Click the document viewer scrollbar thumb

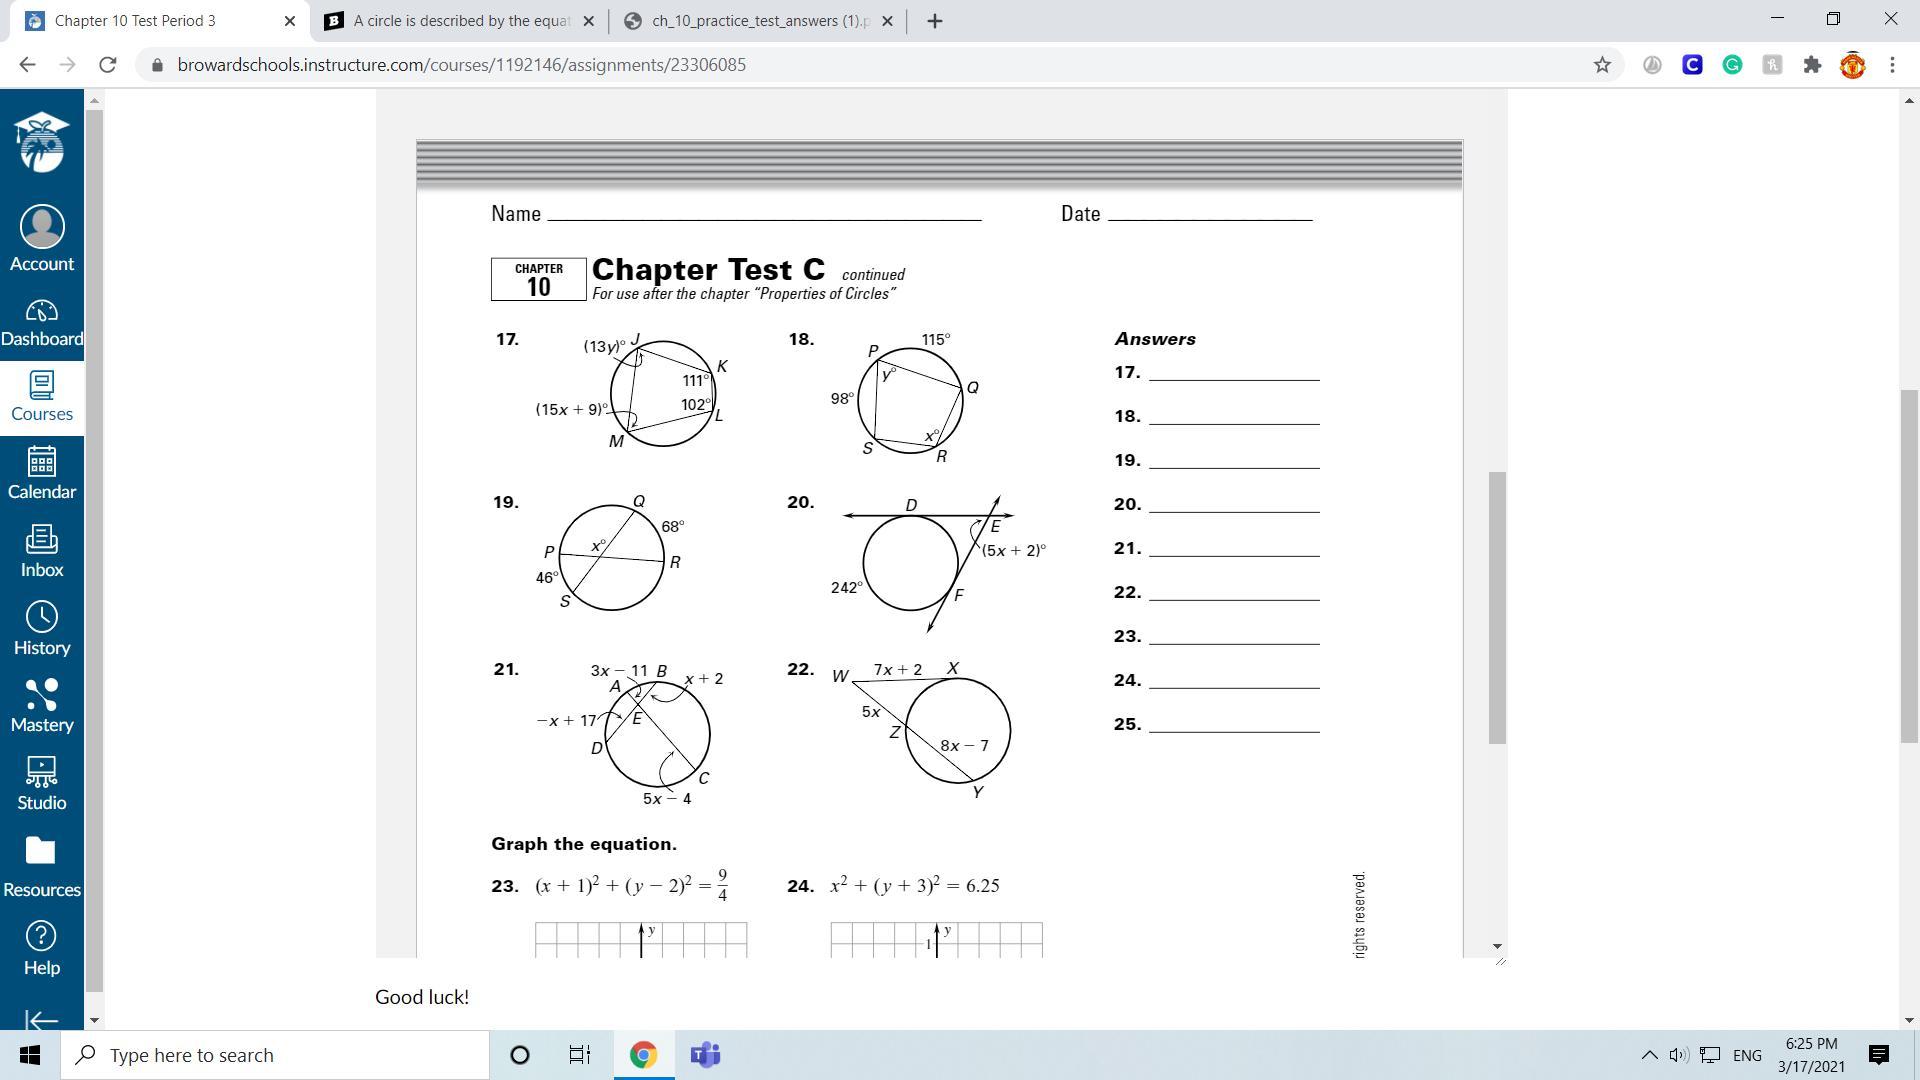coord(1497,607)
